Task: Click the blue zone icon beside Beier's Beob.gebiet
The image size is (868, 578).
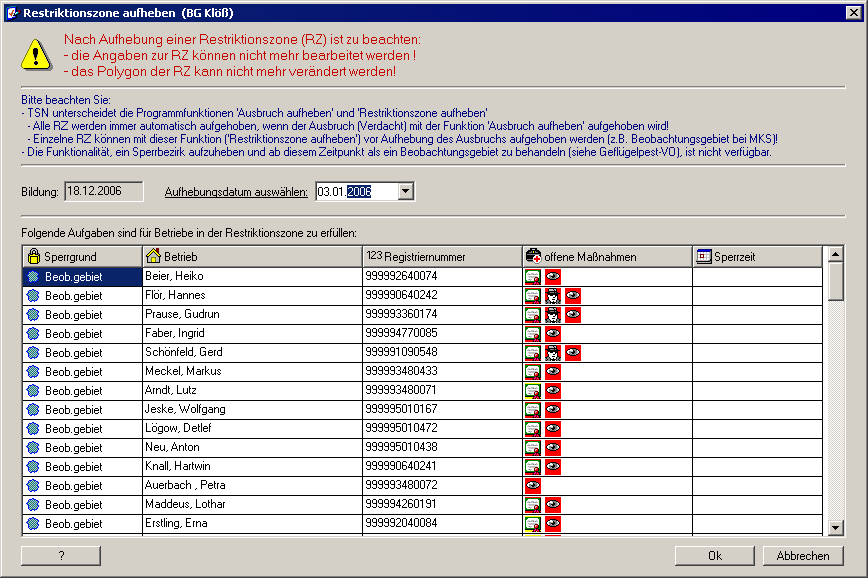Action: coord(33,276)
